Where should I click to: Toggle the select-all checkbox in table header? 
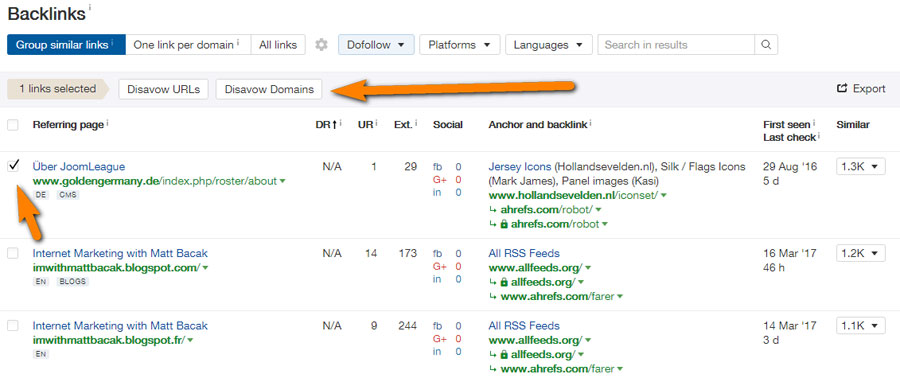coord(13,124)
